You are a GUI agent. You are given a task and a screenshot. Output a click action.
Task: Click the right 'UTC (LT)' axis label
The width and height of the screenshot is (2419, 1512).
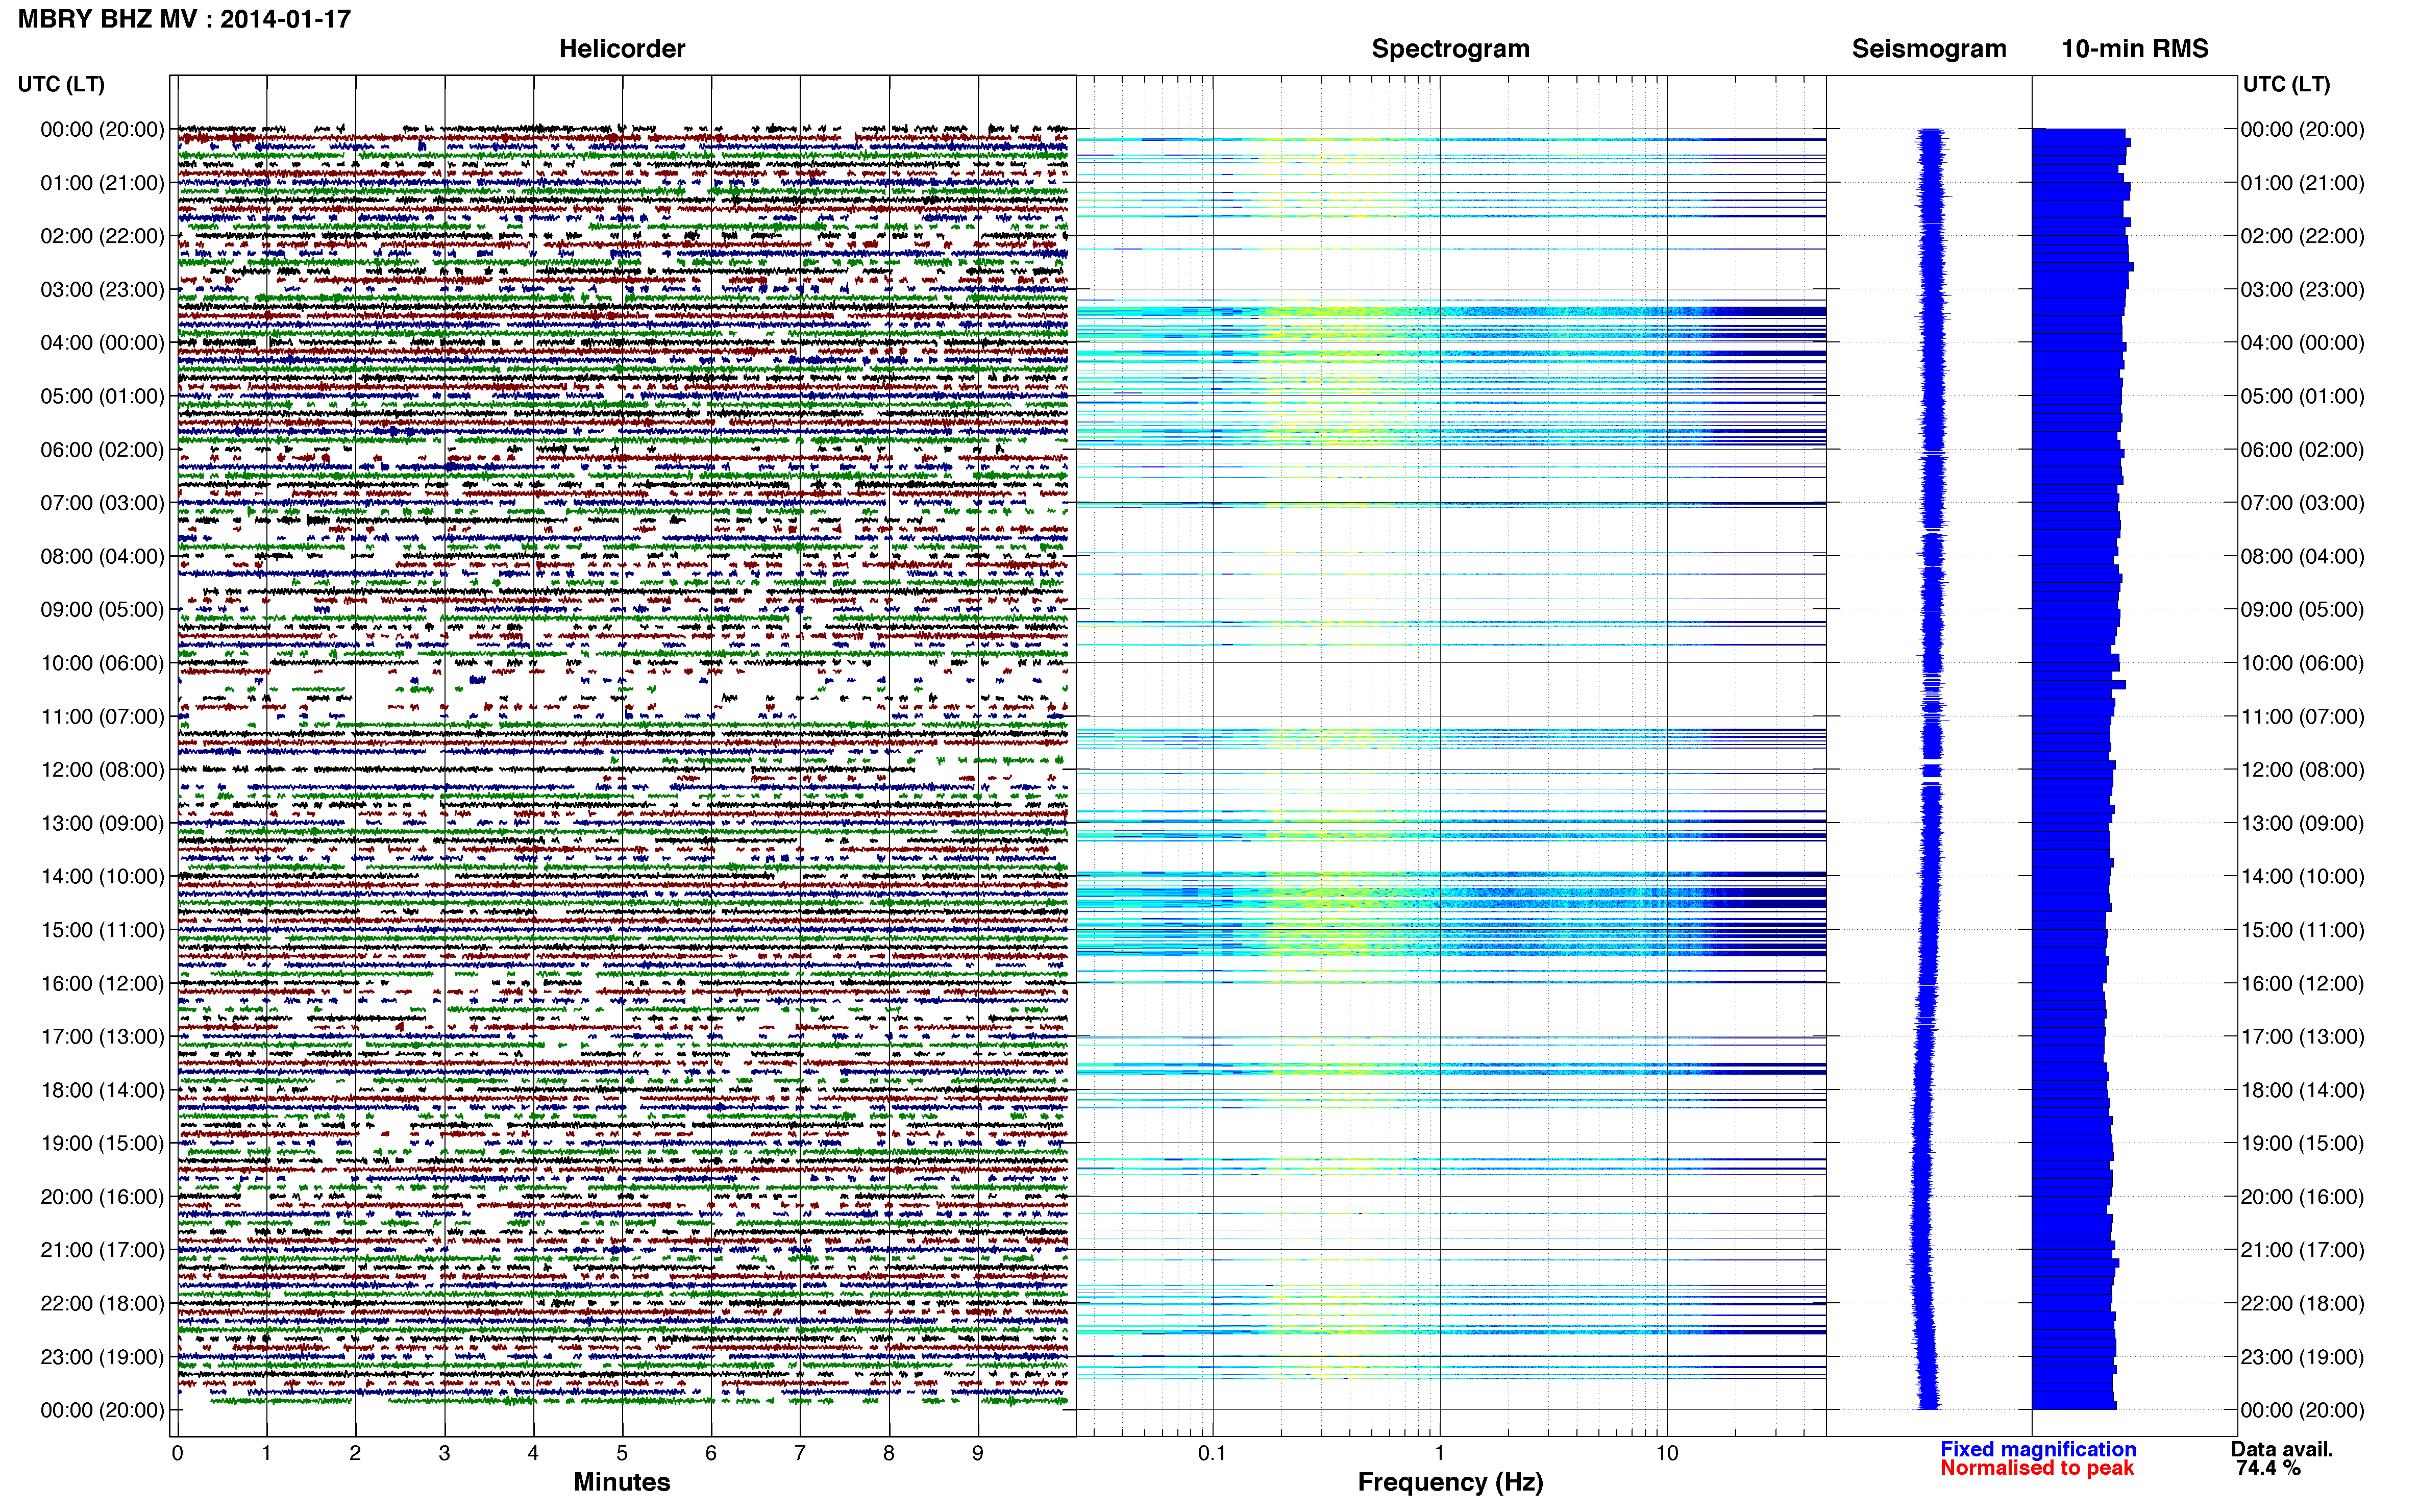pyautogui.click(x=2286, y=84)
